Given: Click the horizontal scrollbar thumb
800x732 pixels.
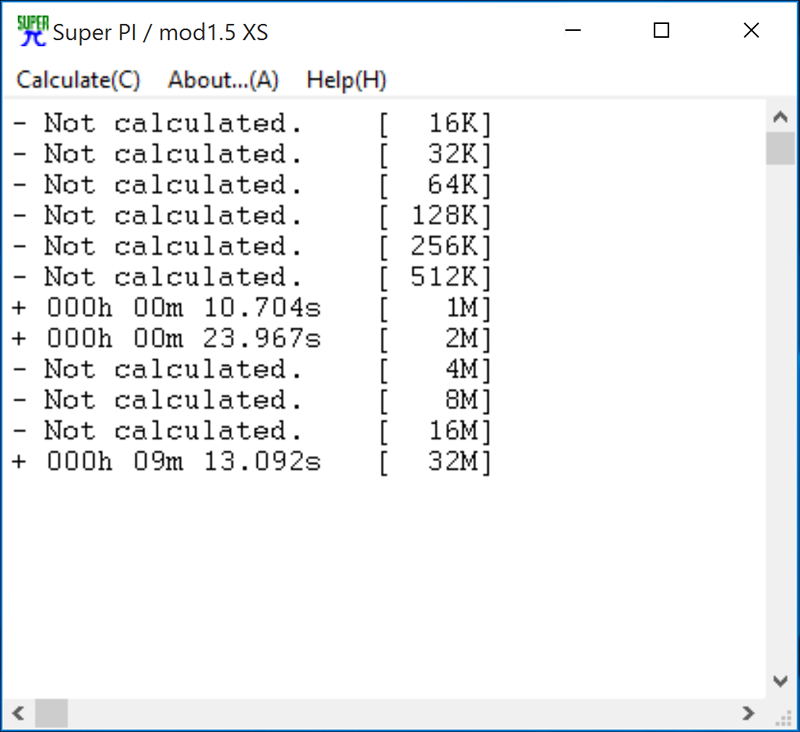Looking at the screenshot, I should click(x=51, y=713).
